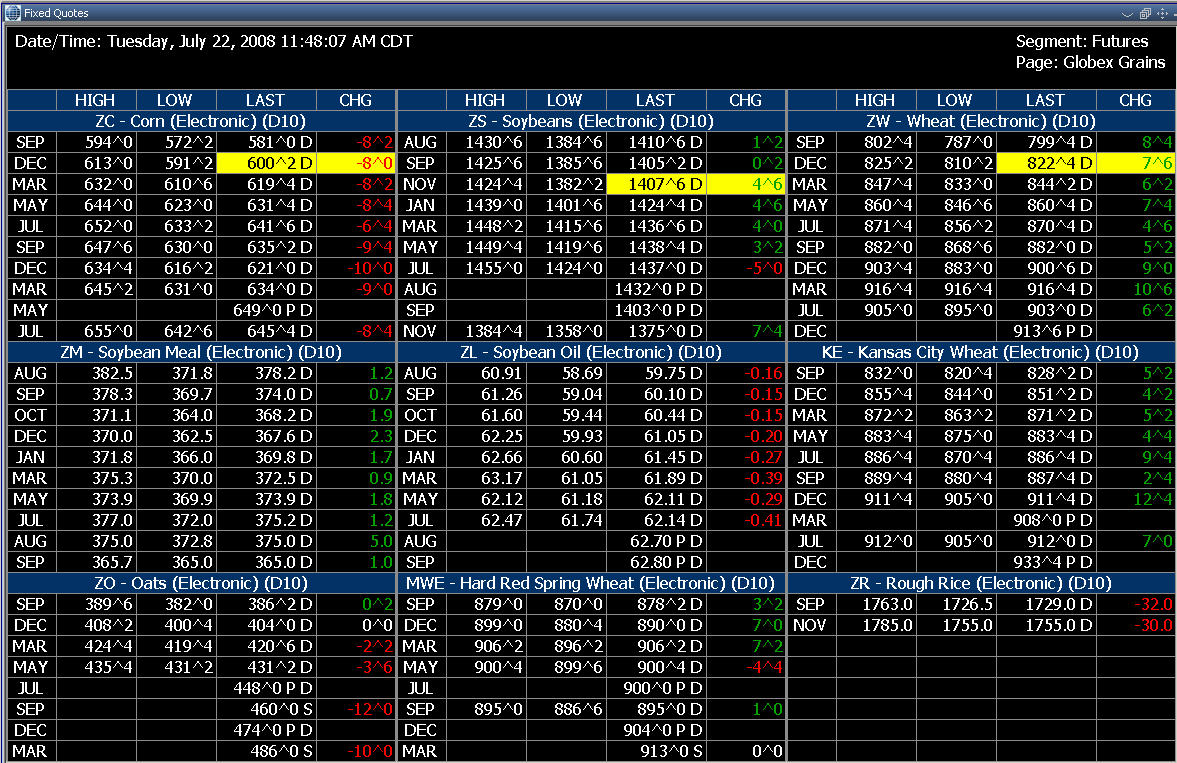
Task: Select highlighted 1407^6 D soybeans NOV last price
Action: tap(656, 184)
